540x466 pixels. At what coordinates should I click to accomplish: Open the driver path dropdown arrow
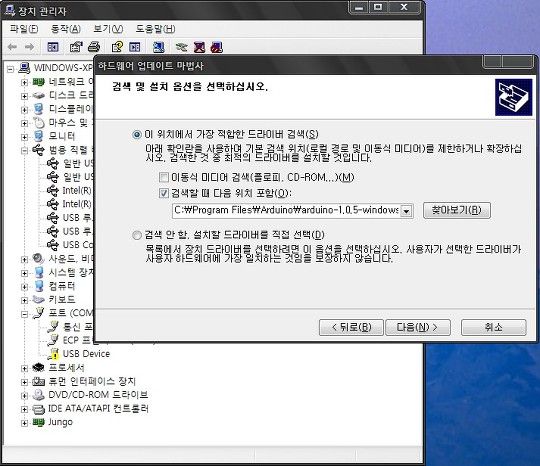[406, 210]
